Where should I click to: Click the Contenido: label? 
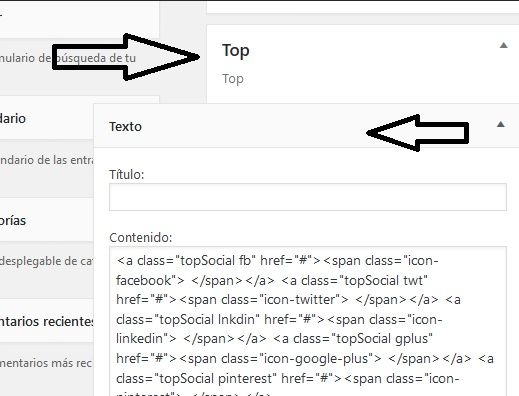point(141,237)
